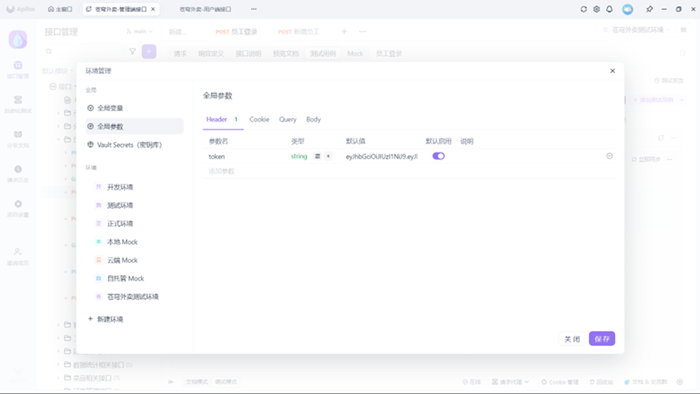The height and width of the screenshot is (394, 700).
Task: Switch to the Query tab
Action: coord(288,120)
